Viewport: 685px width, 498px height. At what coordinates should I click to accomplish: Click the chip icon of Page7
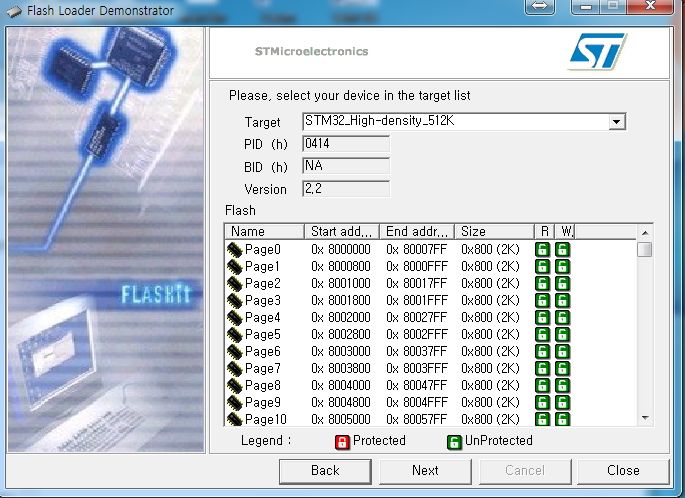click(x=235, y=369)
